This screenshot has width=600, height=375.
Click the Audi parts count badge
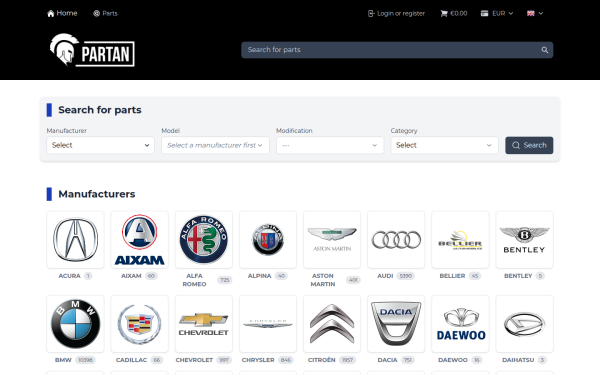[x=406, y=276]
